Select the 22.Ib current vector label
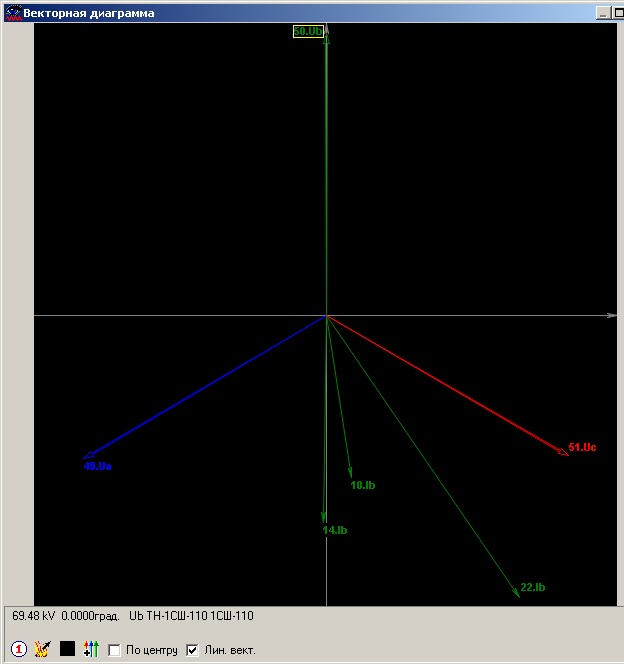Viewport: 624px width, 664px height. 533,587
